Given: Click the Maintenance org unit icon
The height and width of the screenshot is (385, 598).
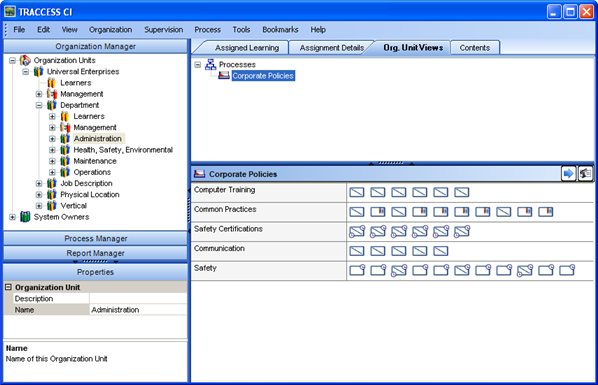Looking at the screenshot, I should point(65,161).
